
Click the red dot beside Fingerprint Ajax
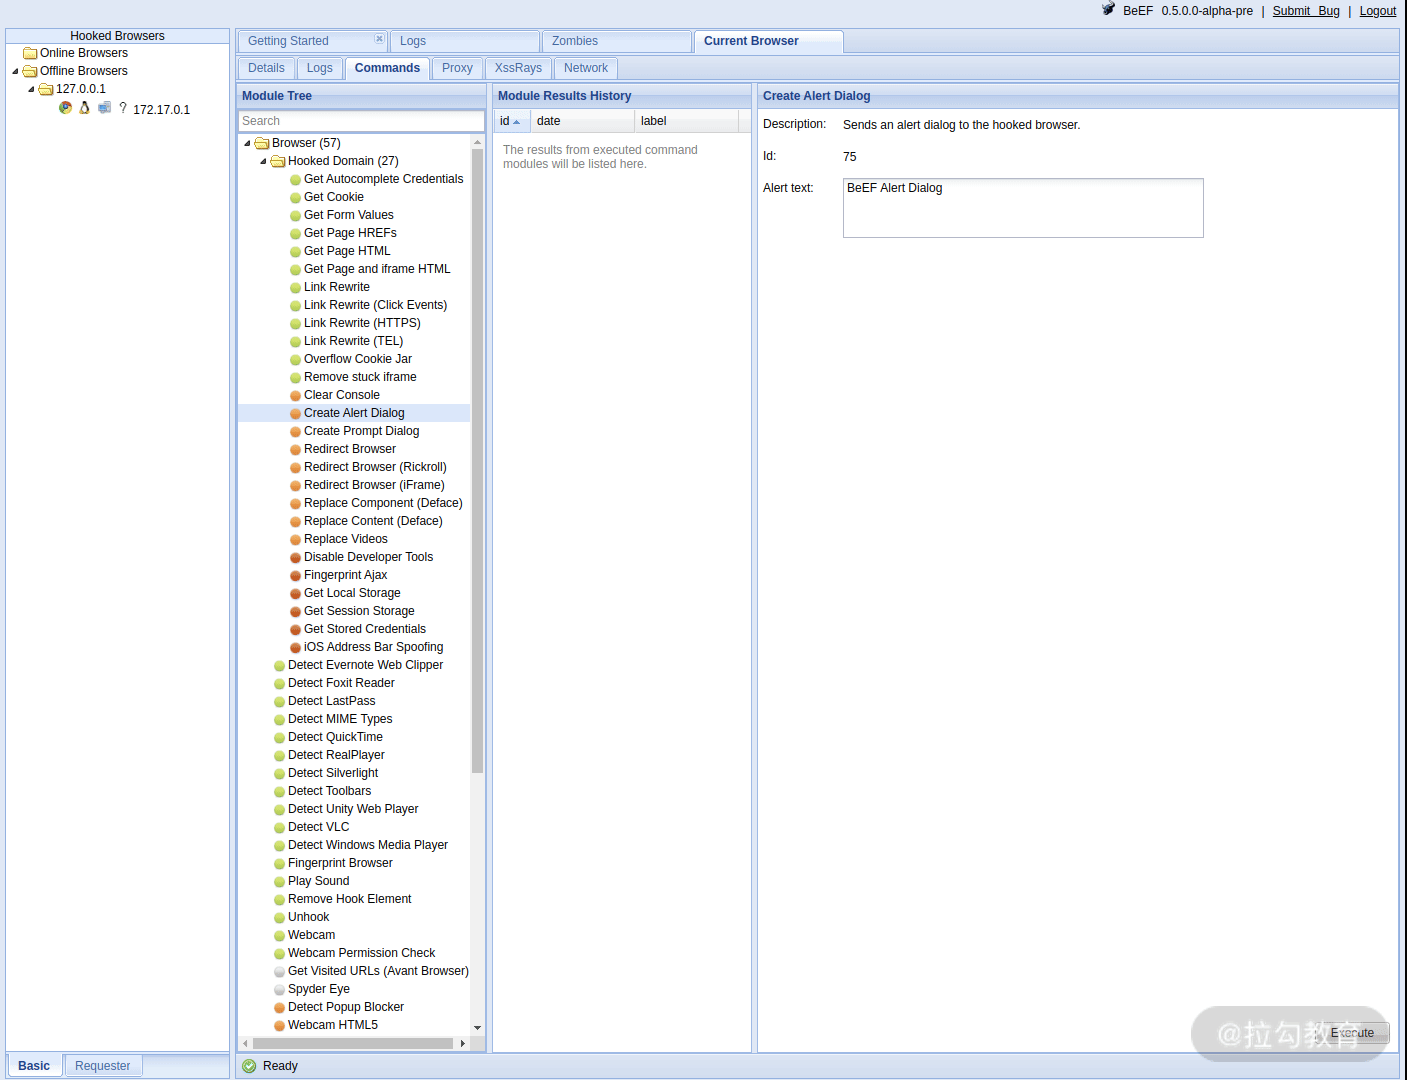click(x=295, y=576)
